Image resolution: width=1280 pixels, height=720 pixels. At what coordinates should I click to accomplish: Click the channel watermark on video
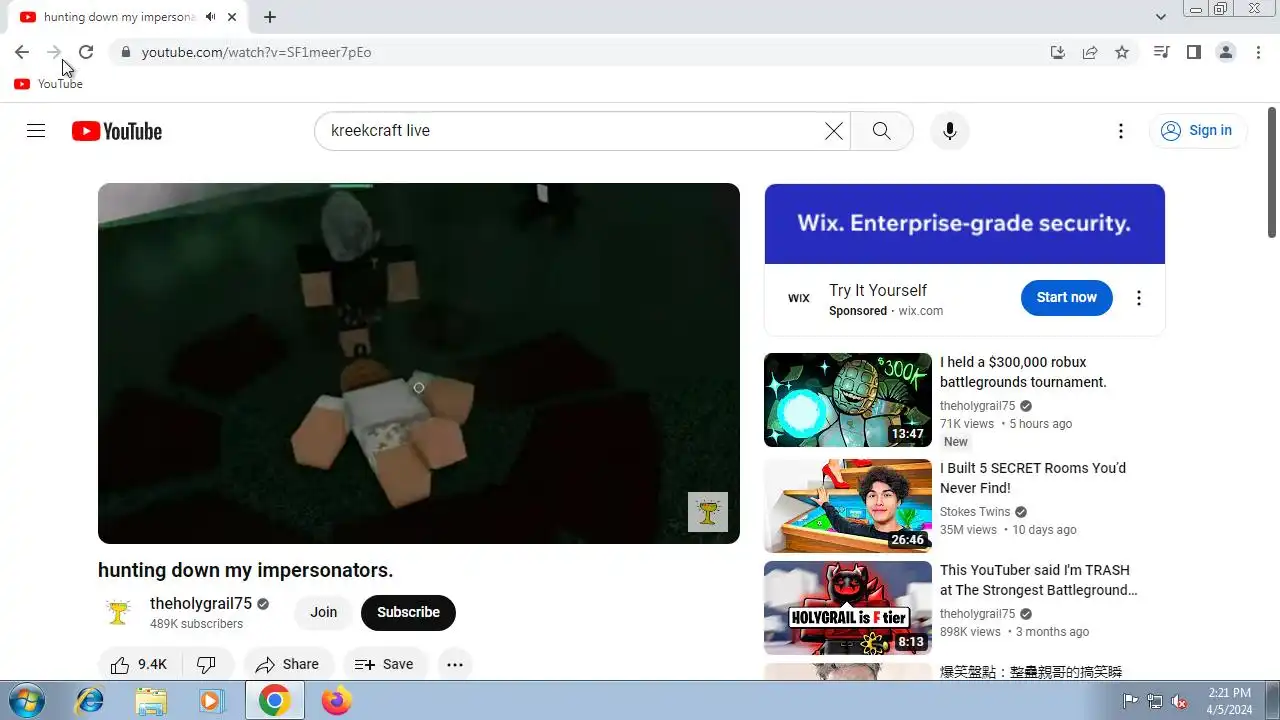(x=708, y=512)
